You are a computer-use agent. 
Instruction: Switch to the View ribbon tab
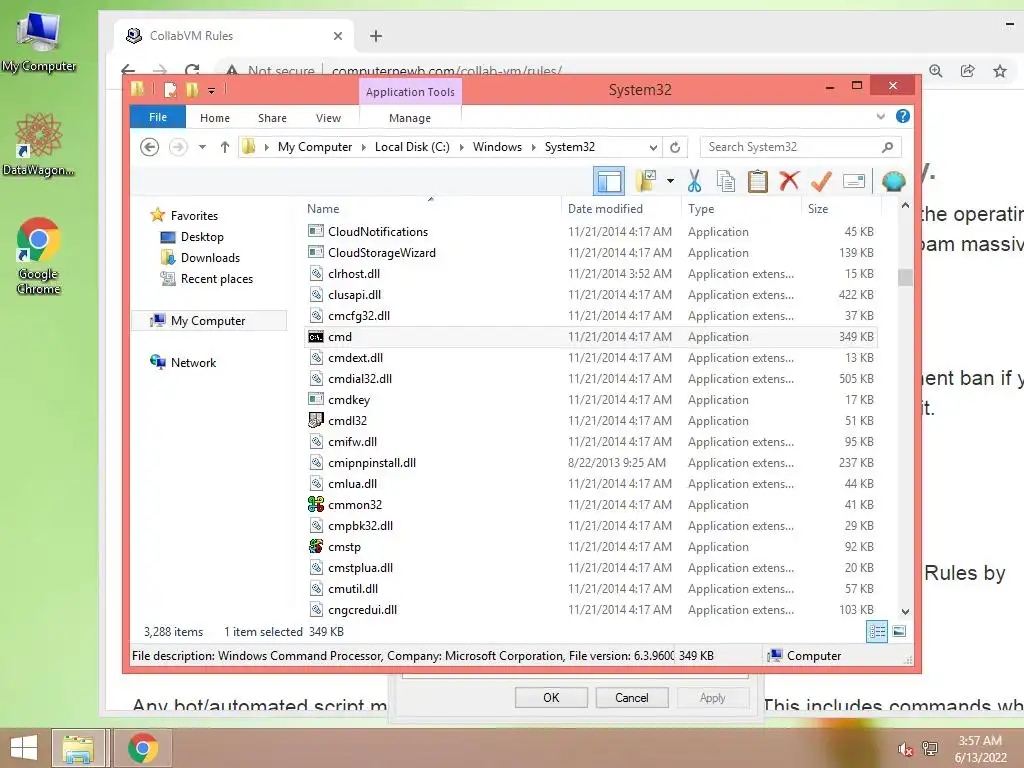click(x=328, y=118)
